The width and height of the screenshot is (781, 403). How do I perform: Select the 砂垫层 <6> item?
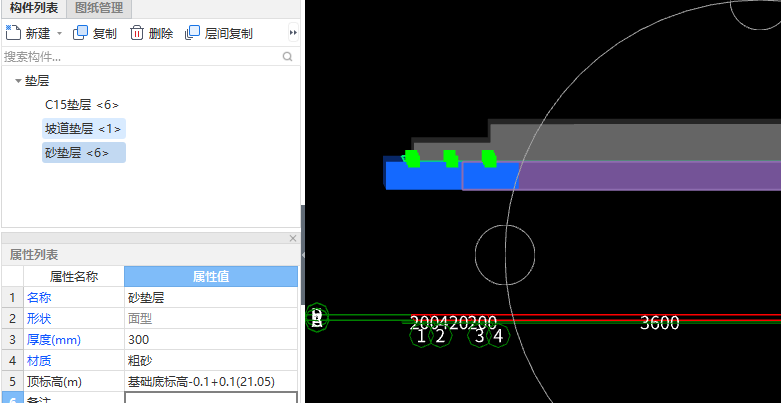point(83,152)
